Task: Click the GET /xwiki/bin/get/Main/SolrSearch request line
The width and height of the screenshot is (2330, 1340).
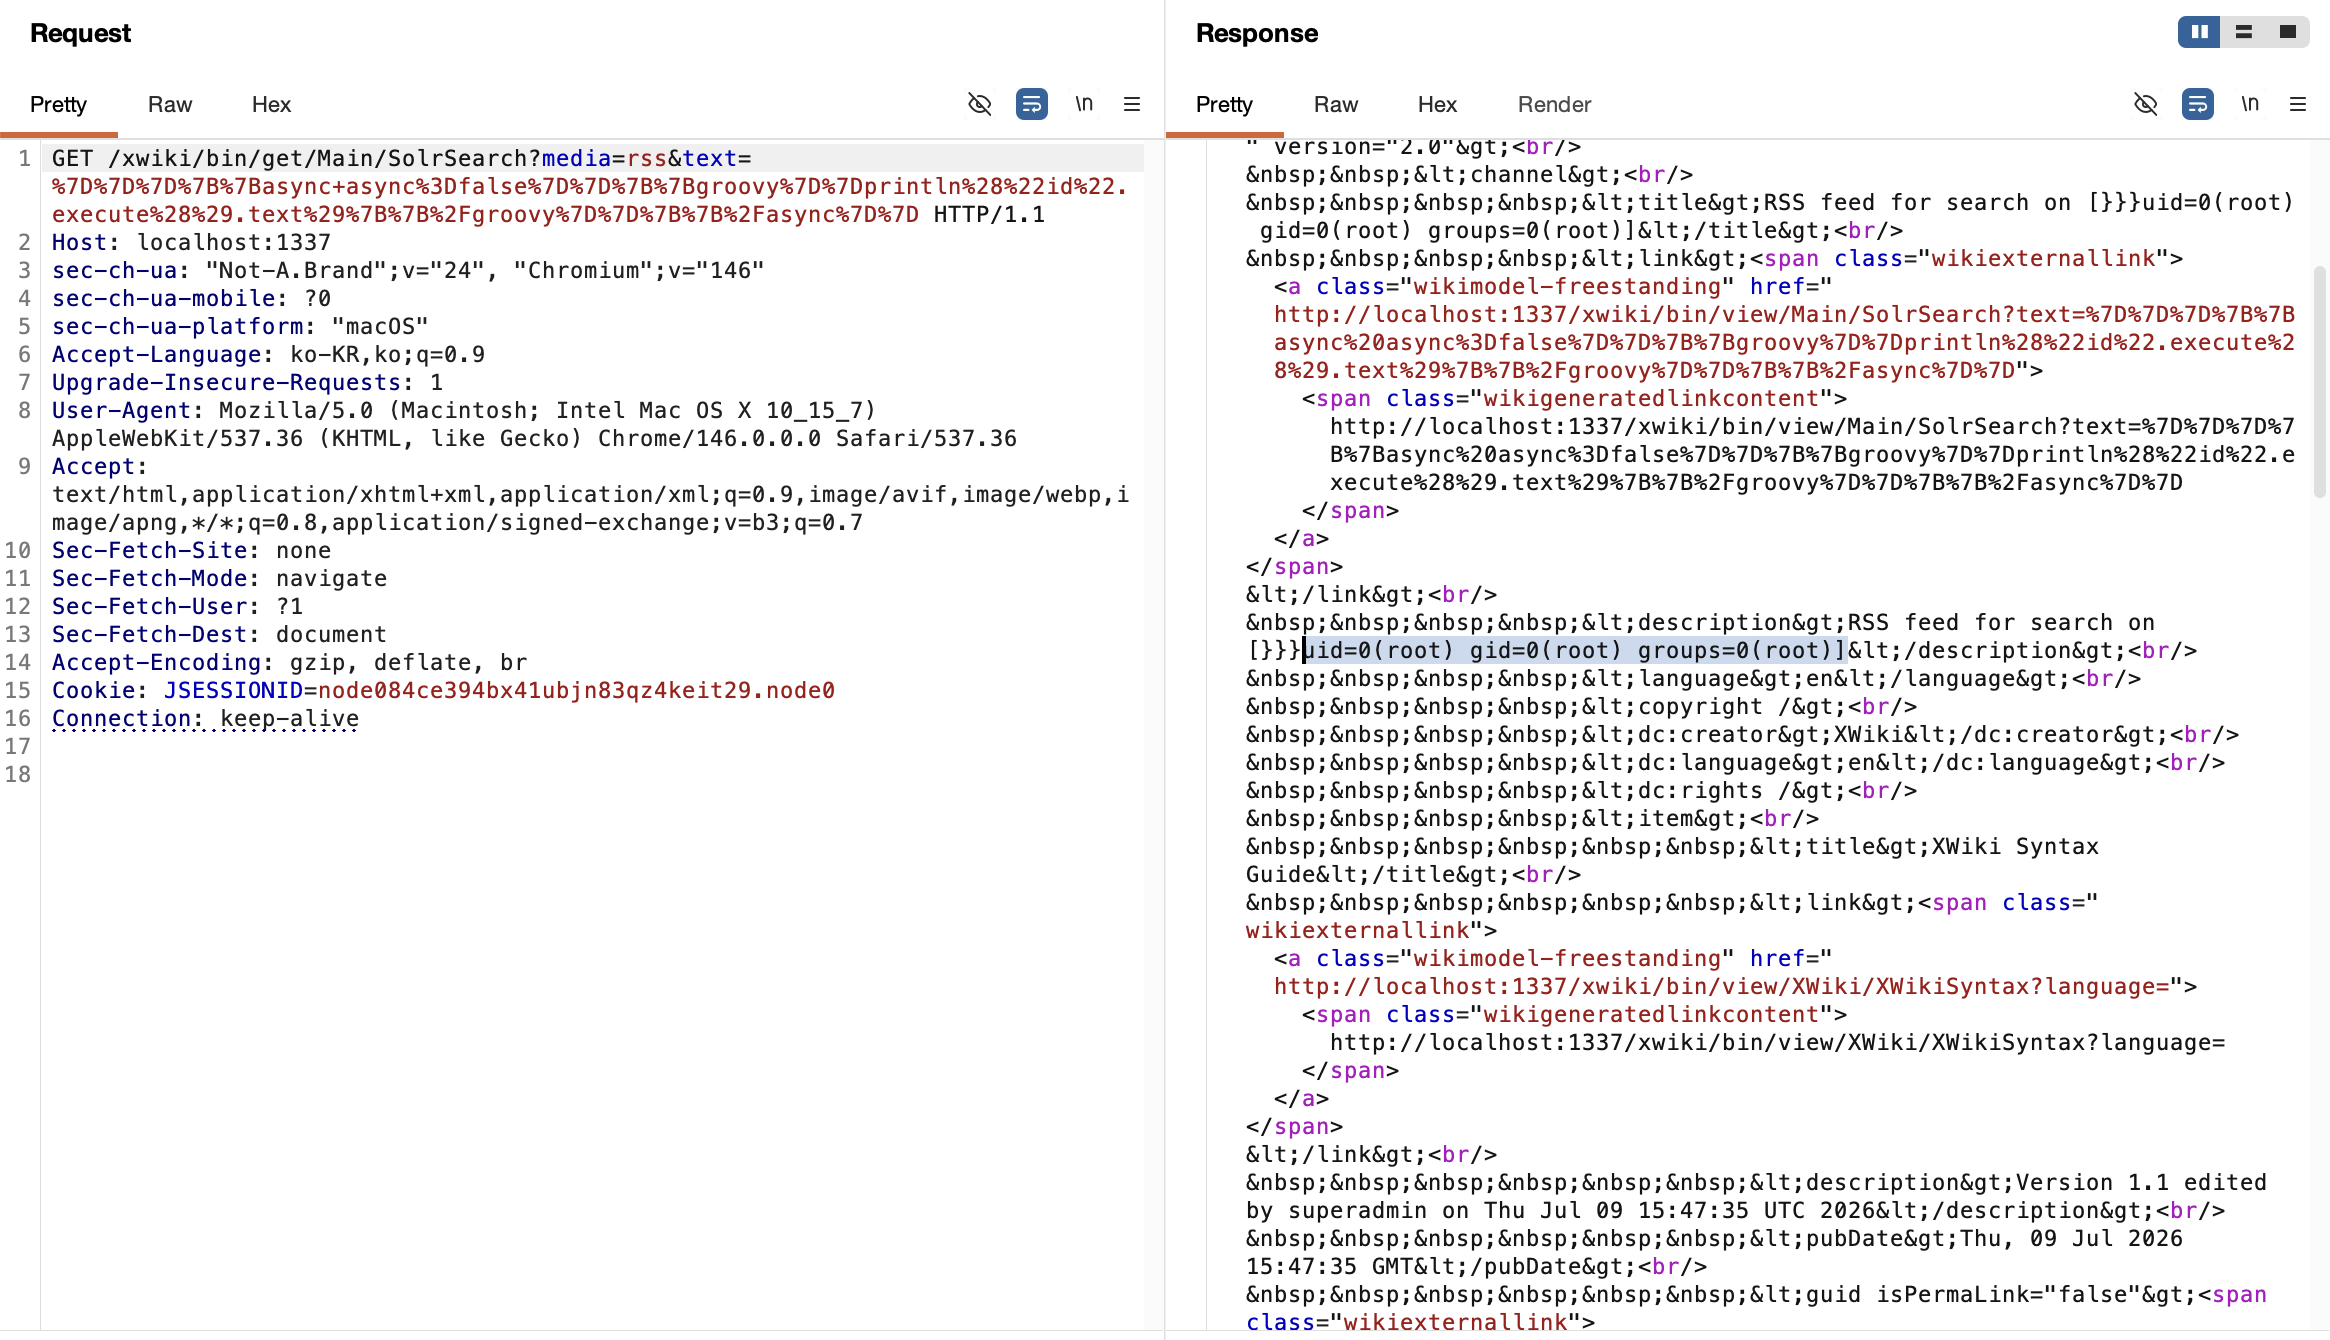Action: tap(402, 158)
